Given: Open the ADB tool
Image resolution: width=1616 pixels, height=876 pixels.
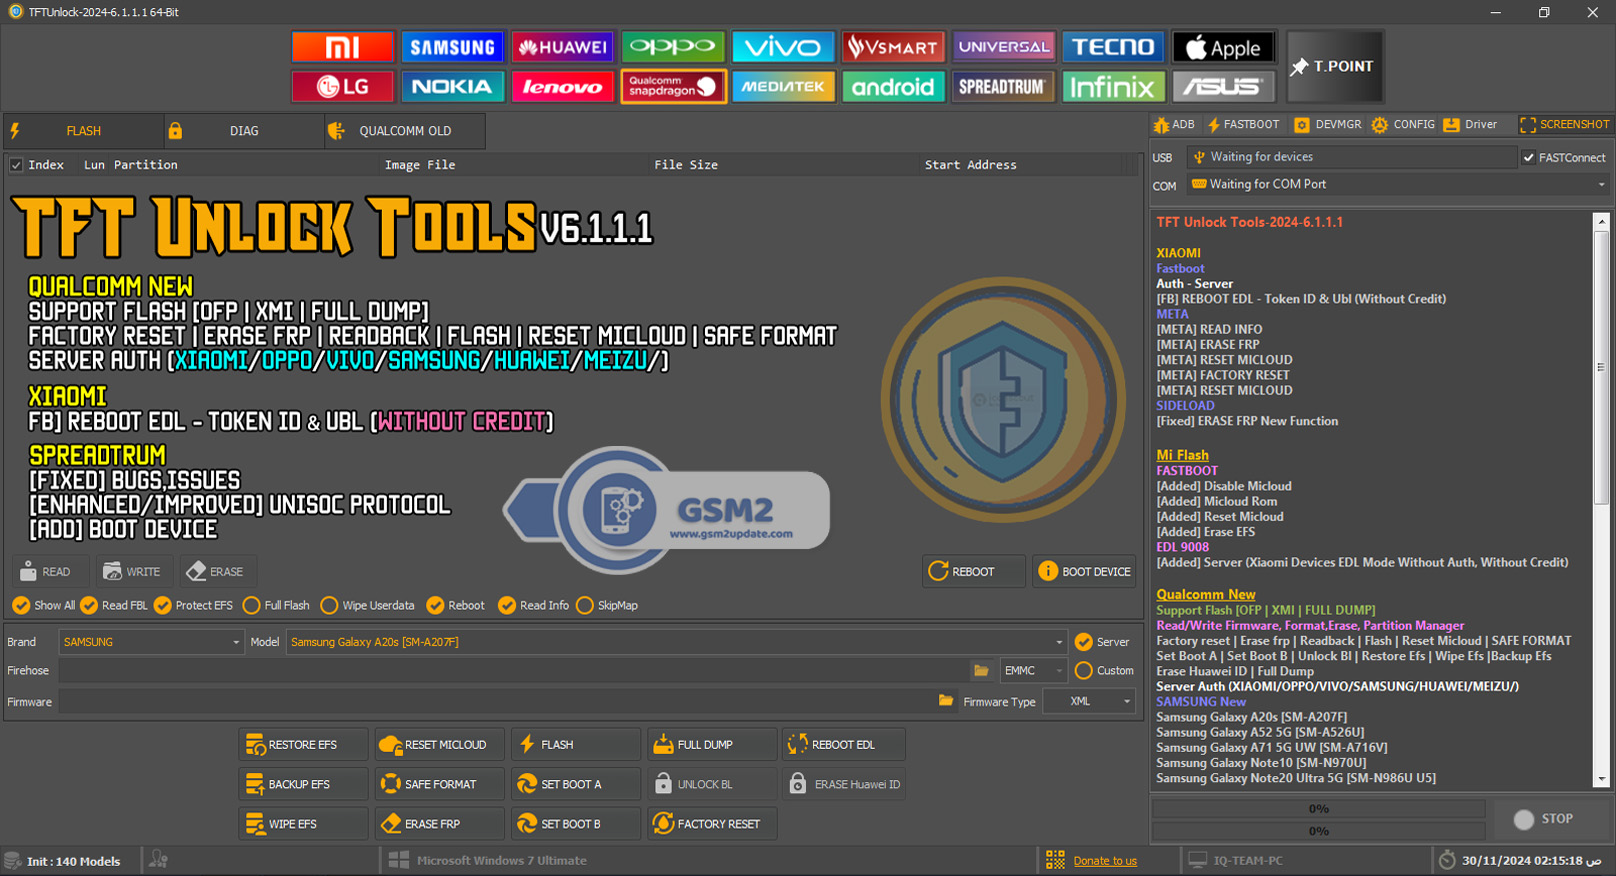Looking at the screenshot, I should (x=1174, y=125).
